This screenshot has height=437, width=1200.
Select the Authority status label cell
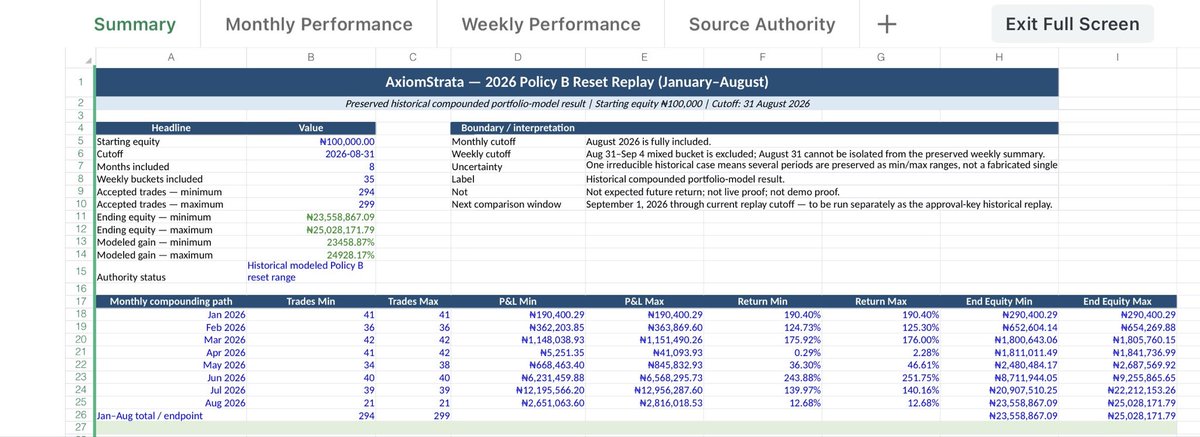click(170, 272)
